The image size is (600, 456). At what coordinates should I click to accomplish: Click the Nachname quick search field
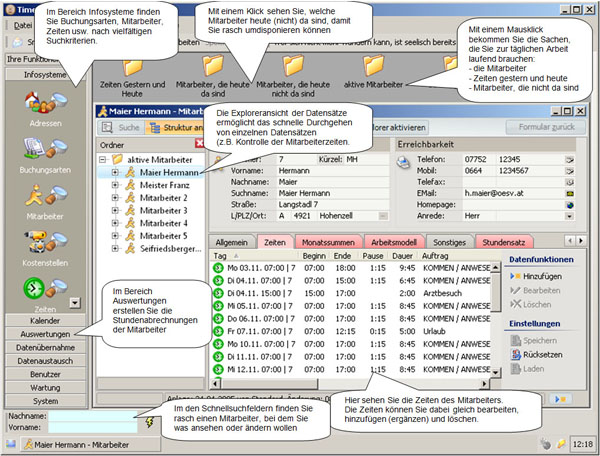93,416
